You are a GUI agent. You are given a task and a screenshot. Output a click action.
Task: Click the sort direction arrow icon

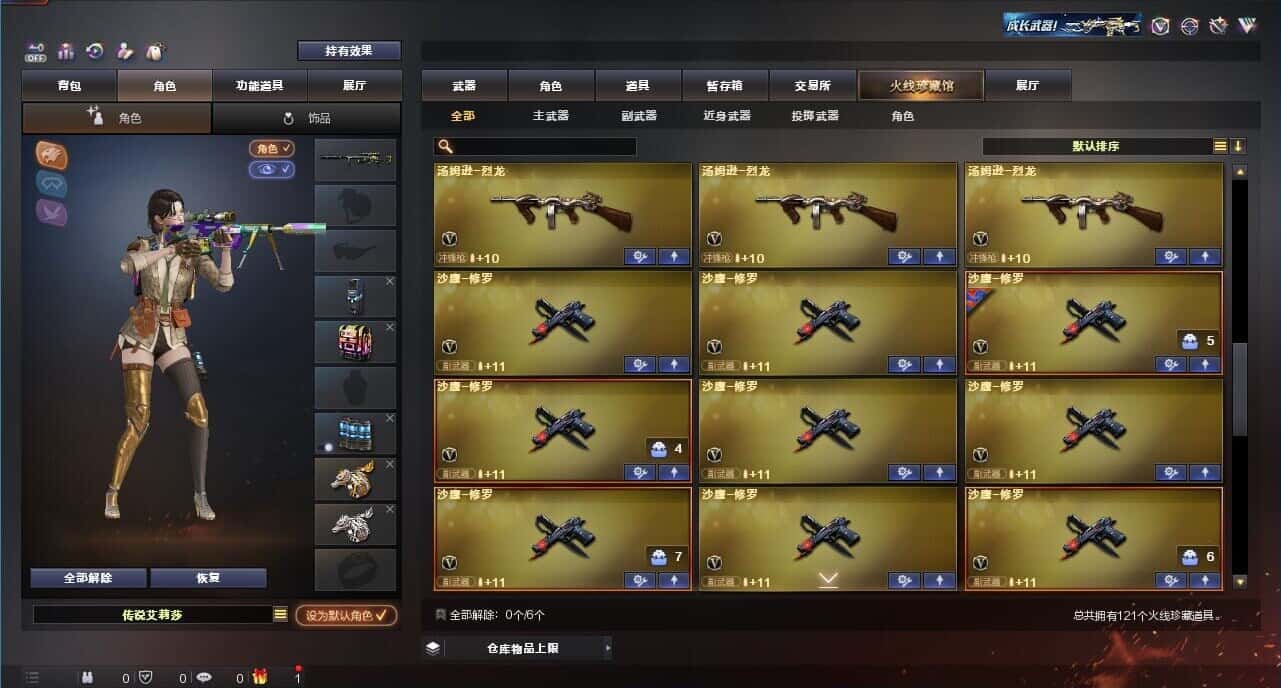point(1238,146)
